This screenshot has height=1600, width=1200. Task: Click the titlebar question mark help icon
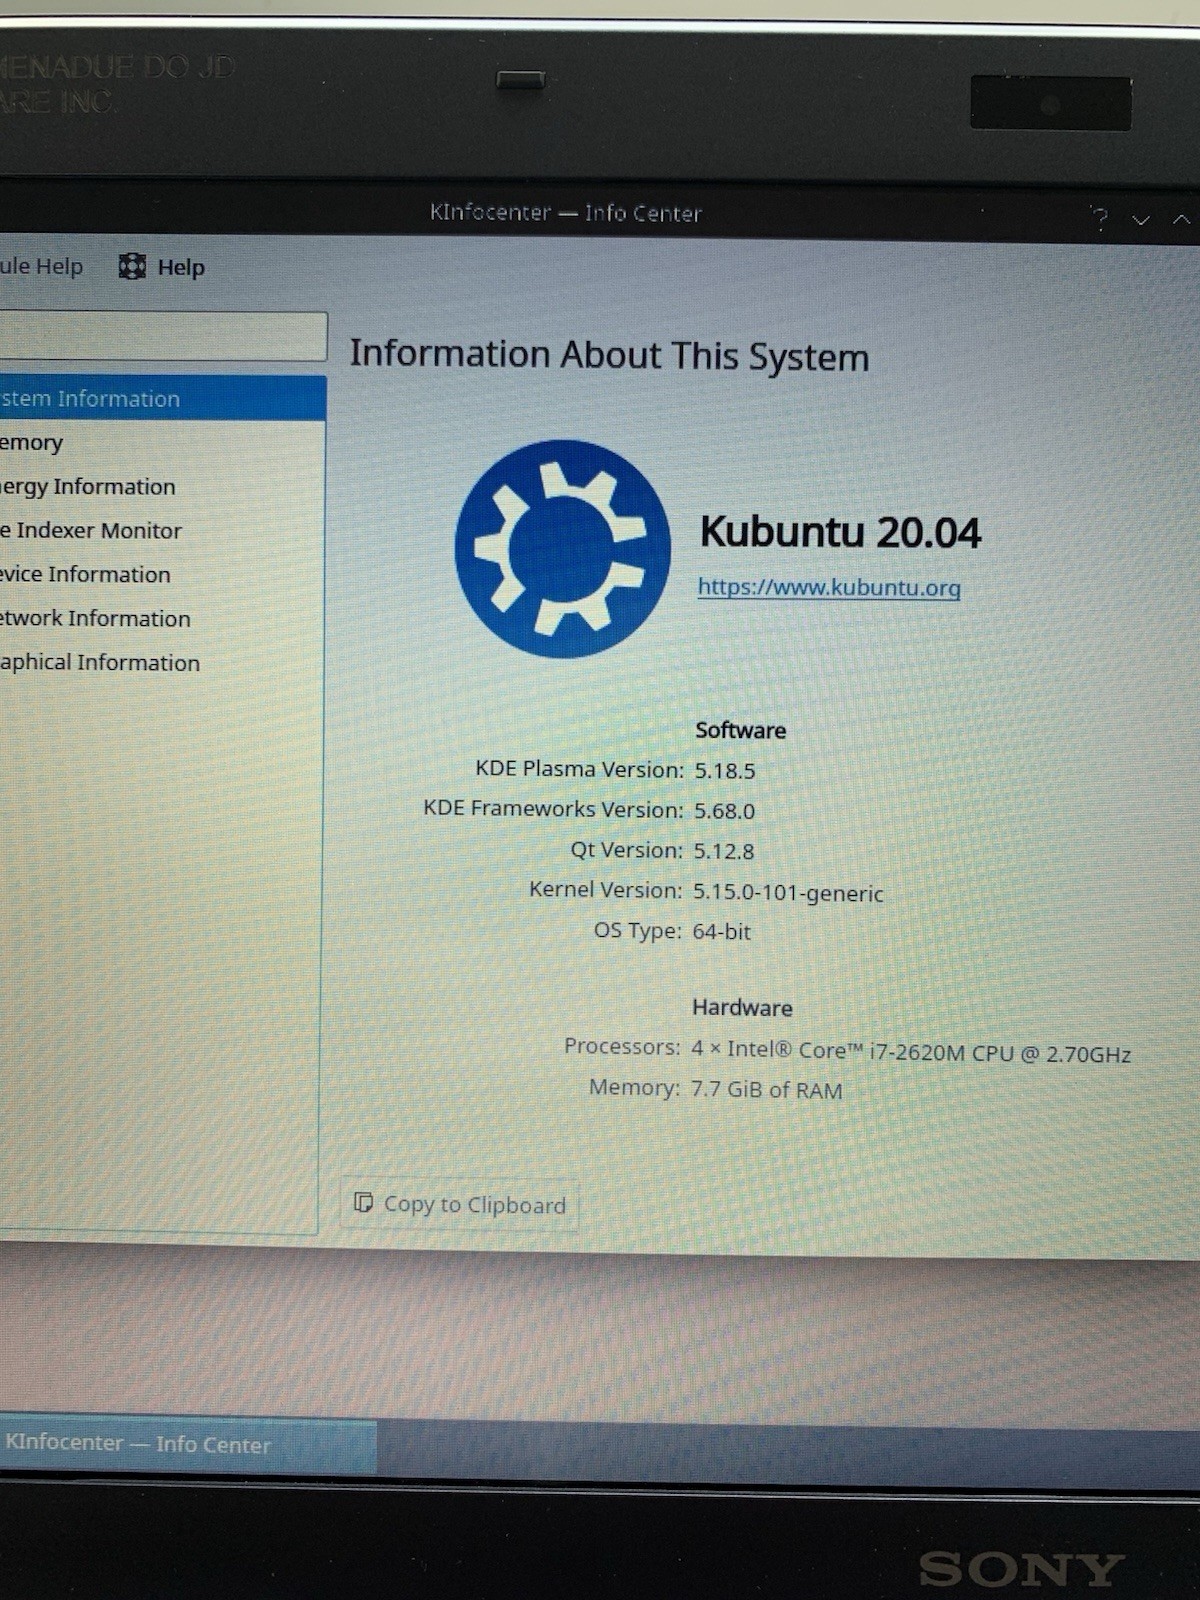pyautogui.click(x=1099, y=218)
